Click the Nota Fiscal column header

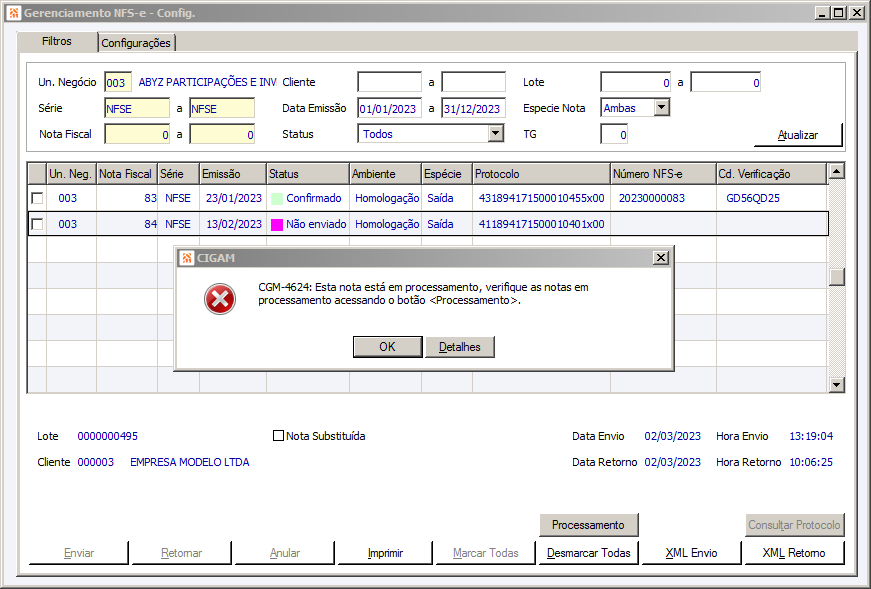[x=127, y=174]
